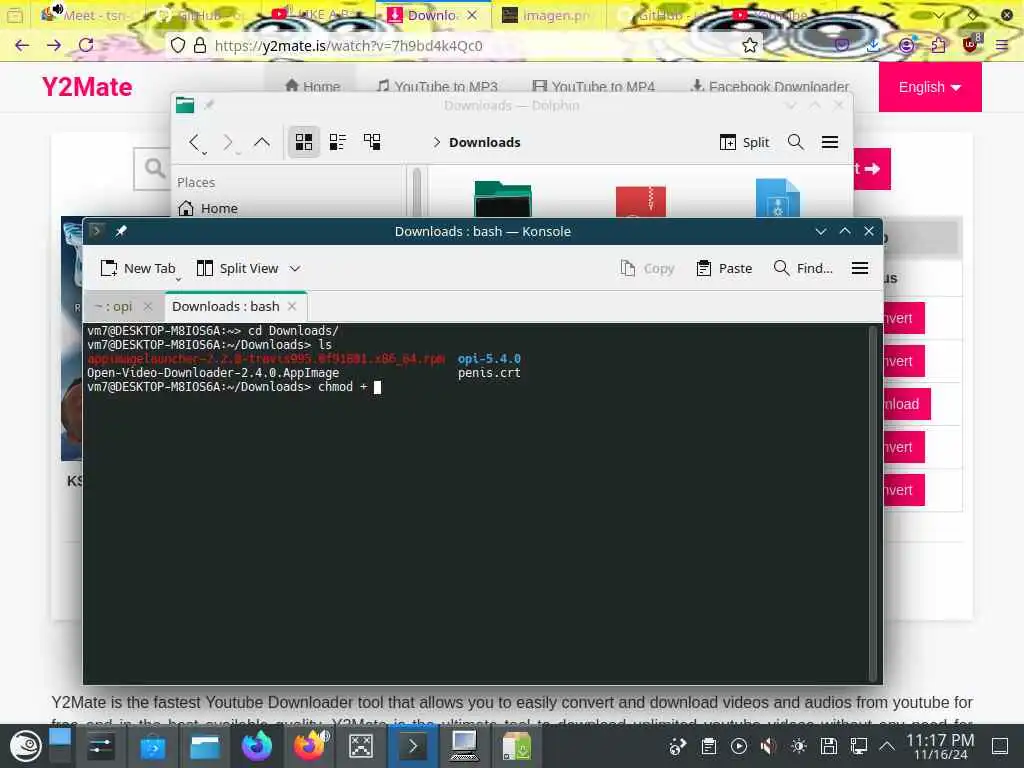Open openSUSE application launcher
This screenshot has width=1024, height=768.
point(25,746)
